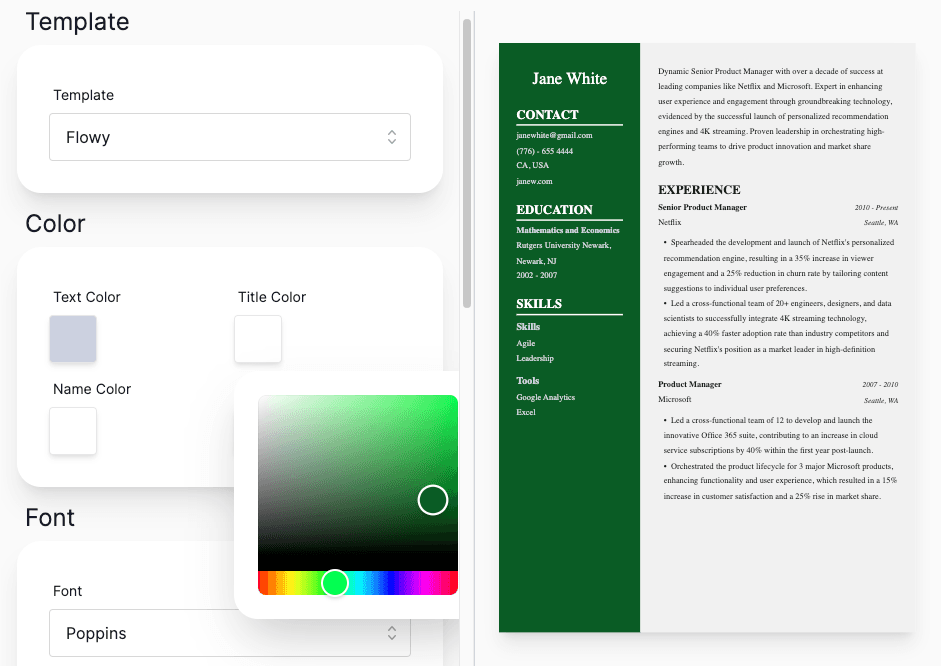The width and height of the screenshot is (941, 666).
Task: Click the EXPERIENCE section heading
Action: 700,189
